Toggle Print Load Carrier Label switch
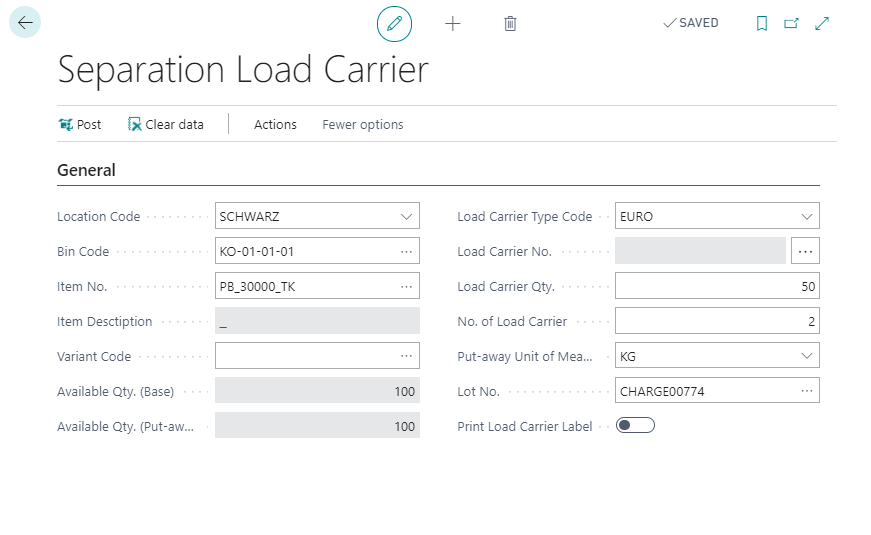This screenshot has width=871, height=535. click(x=635, y=425)
